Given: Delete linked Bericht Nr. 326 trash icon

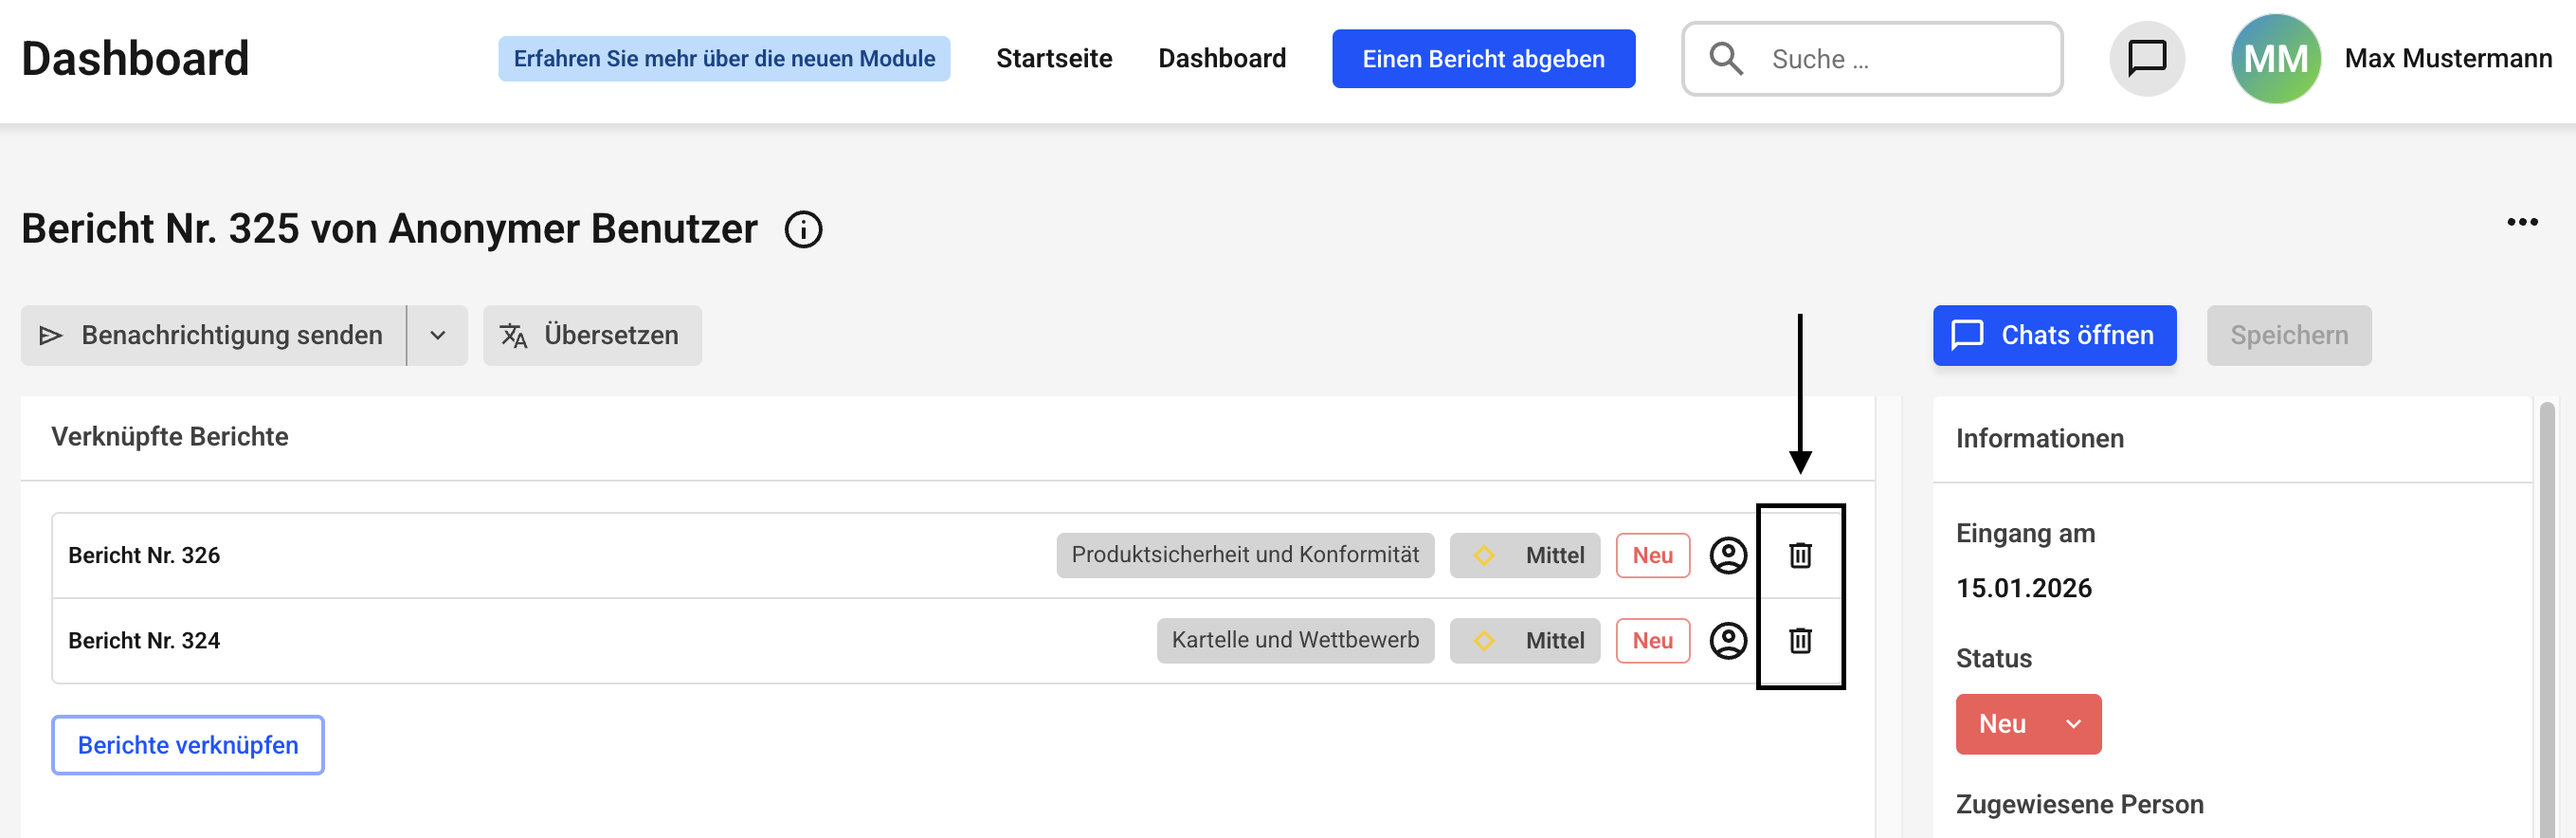Looking at the screenshot, I should (1799, 555).
